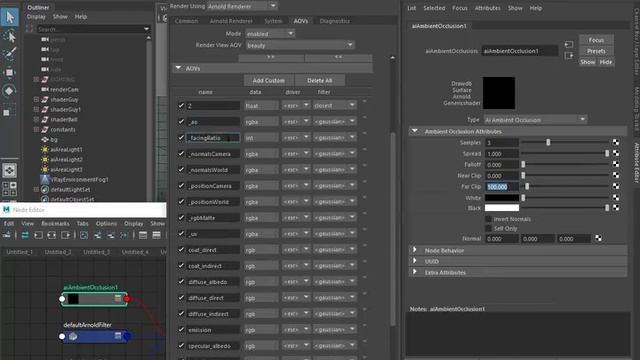The image size is (640, 360).
Task: Click the Hide button
Action: 606,62
